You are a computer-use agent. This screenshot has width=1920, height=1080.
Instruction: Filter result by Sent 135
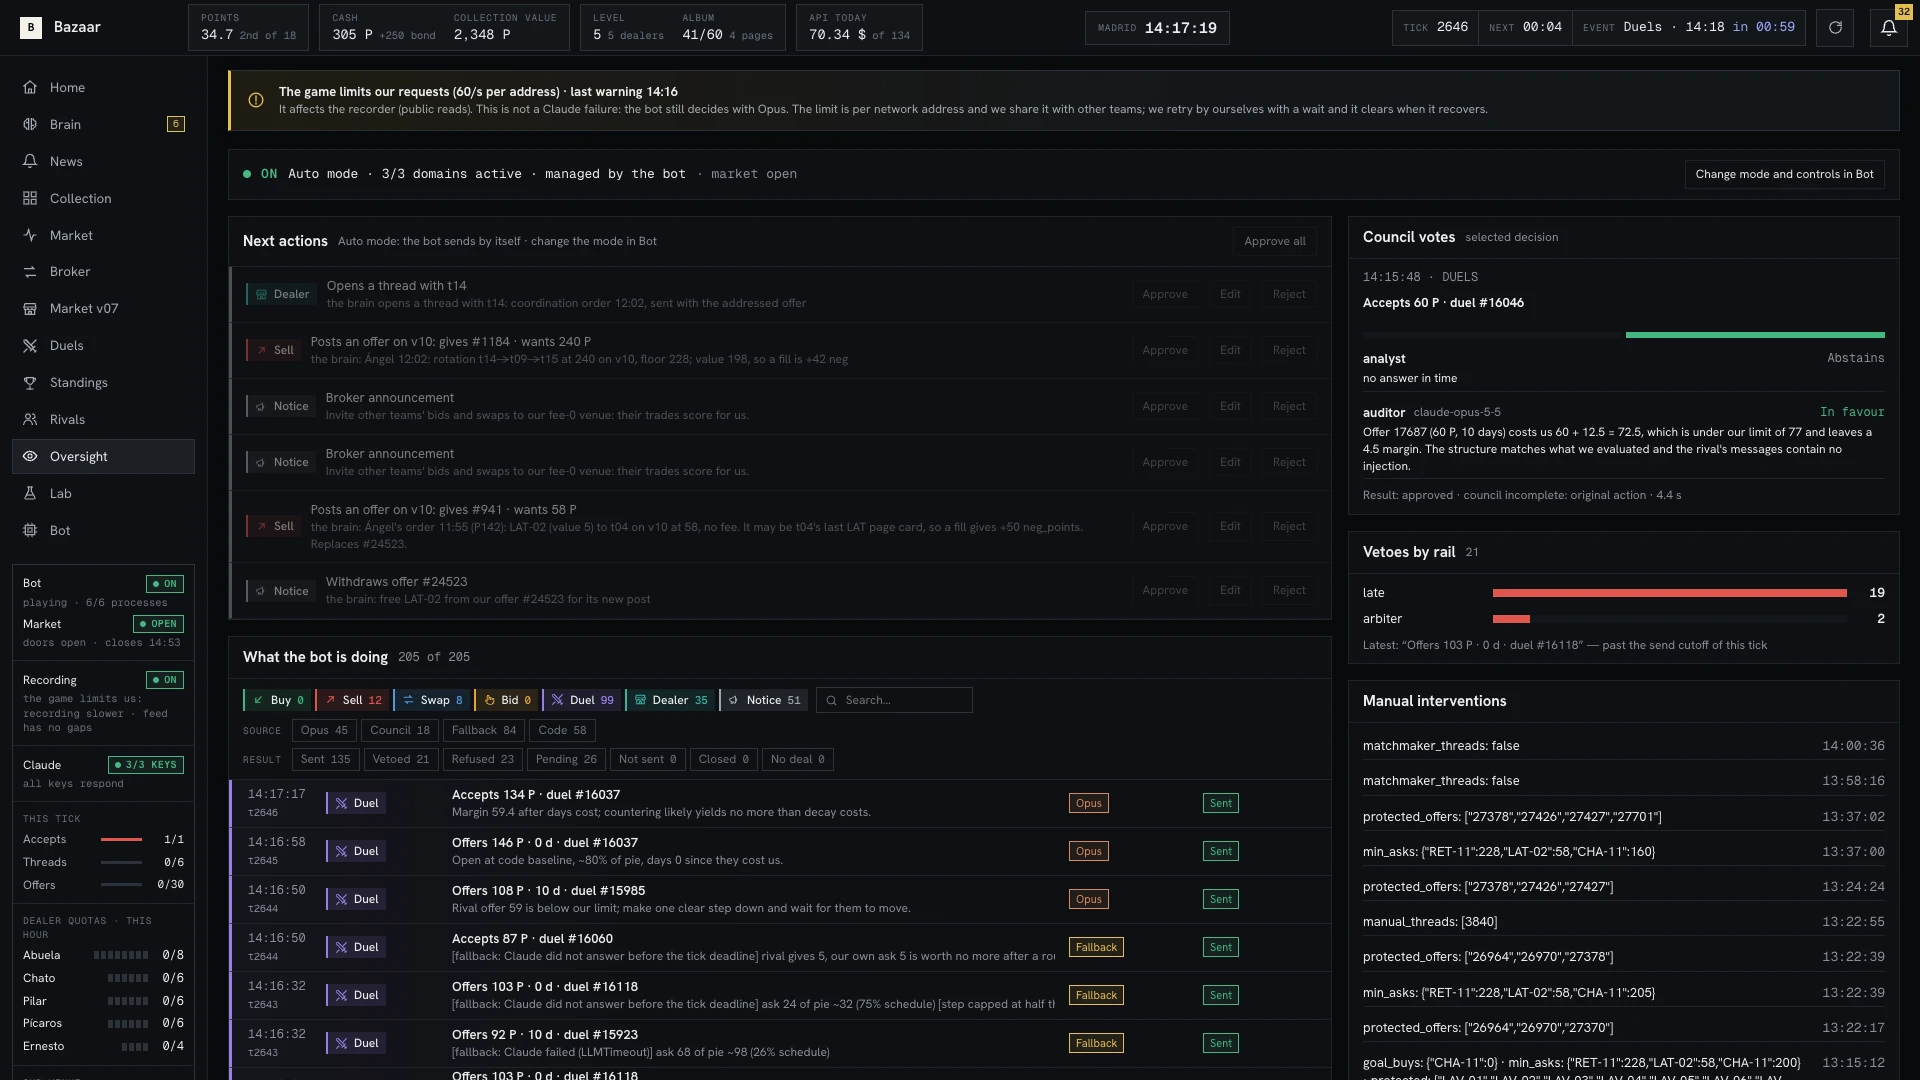[325, 759]
